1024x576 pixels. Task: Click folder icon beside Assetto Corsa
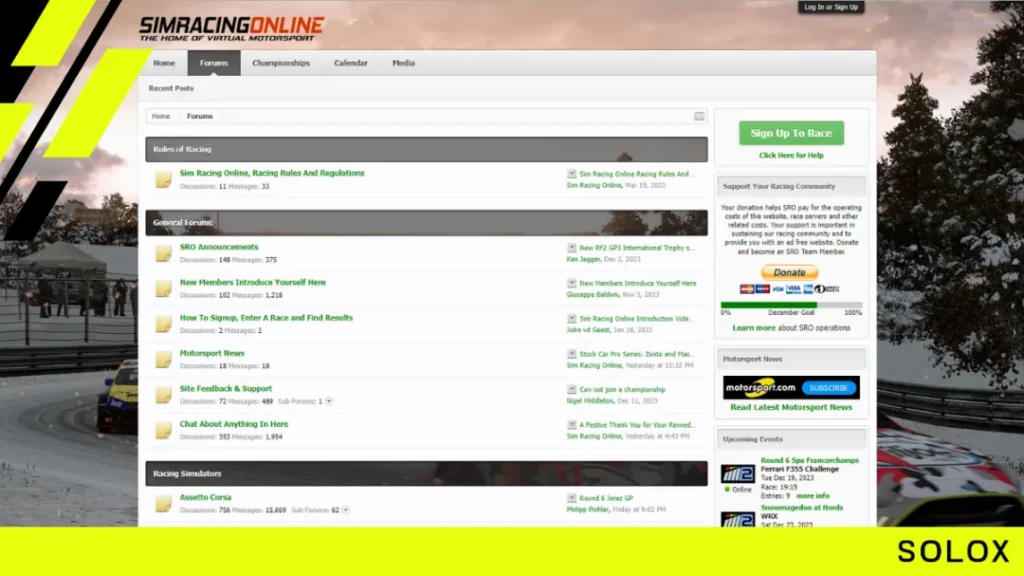point(163,504)
